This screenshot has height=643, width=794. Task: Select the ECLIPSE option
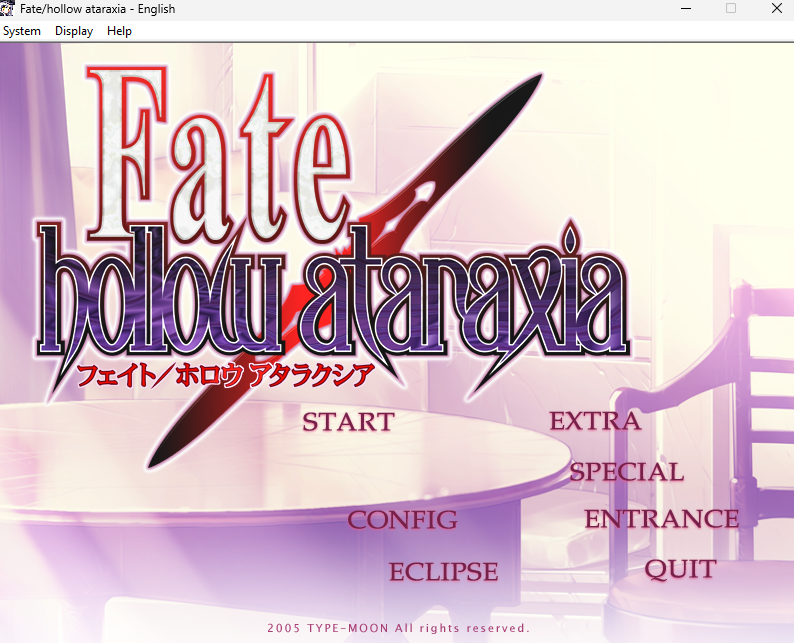[x=444, y=572]
